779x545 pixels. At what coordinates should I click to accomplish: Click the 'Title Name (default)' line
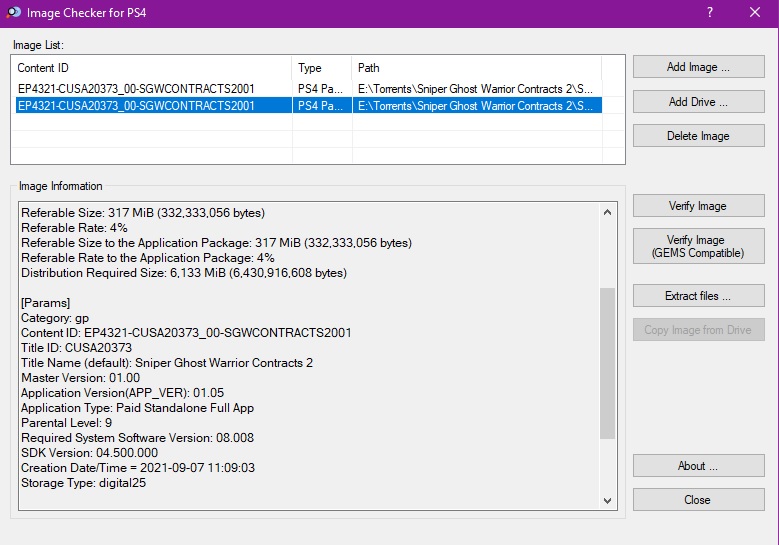[x=167, y=363]
